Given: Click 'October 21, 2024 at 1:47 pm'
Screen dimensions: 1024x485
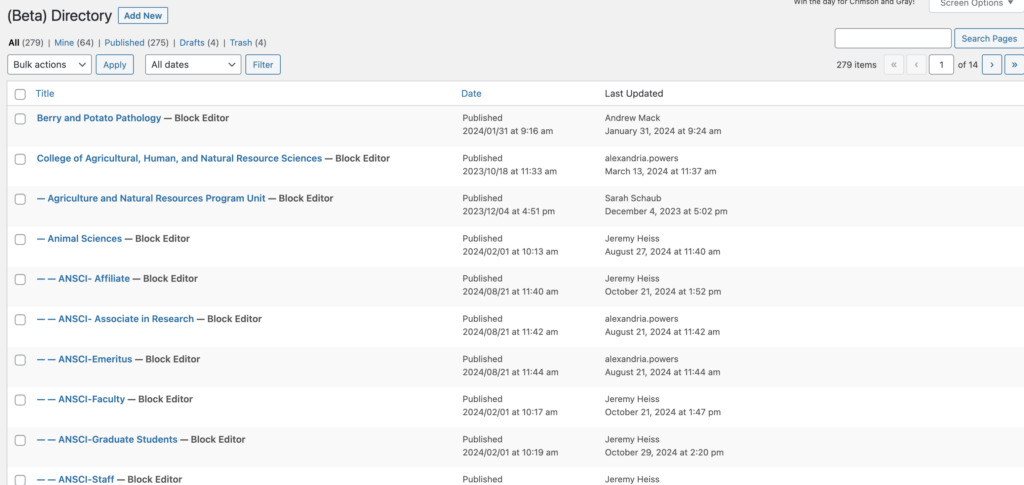Looking at the screenshot, I should pyautogui.click(x=663, y=413).
